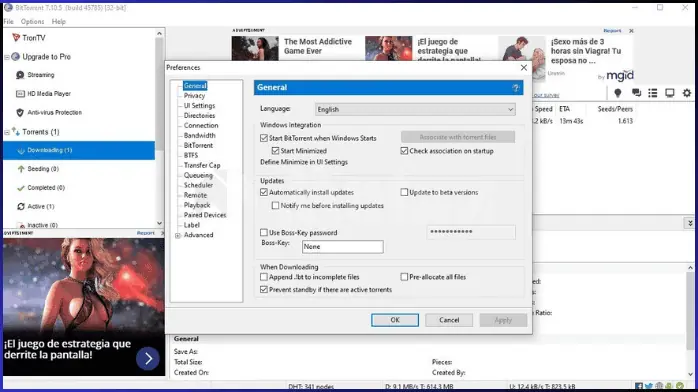Close the top advertisement banner
The image size is (698, 392).
tap(631, 31)
